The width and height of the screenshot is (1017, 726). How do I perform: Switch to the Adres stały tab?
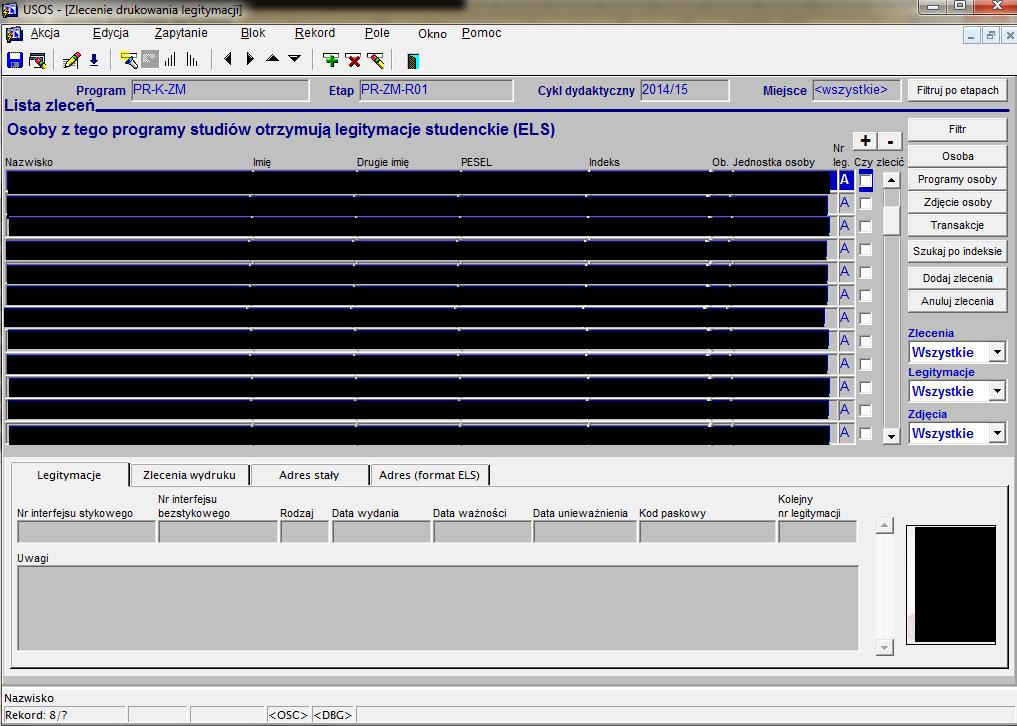coord(309,475)
